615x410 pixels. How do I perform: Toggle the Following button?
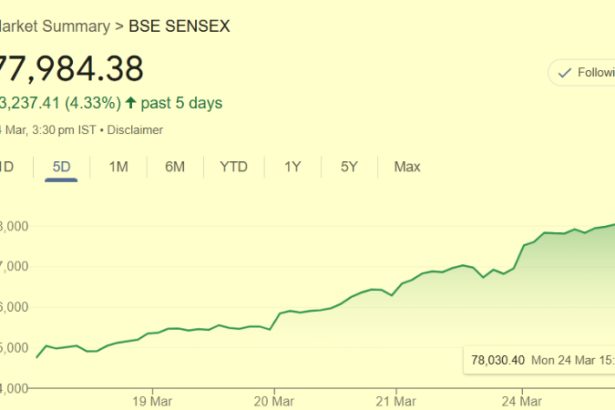tap(581, 73)
